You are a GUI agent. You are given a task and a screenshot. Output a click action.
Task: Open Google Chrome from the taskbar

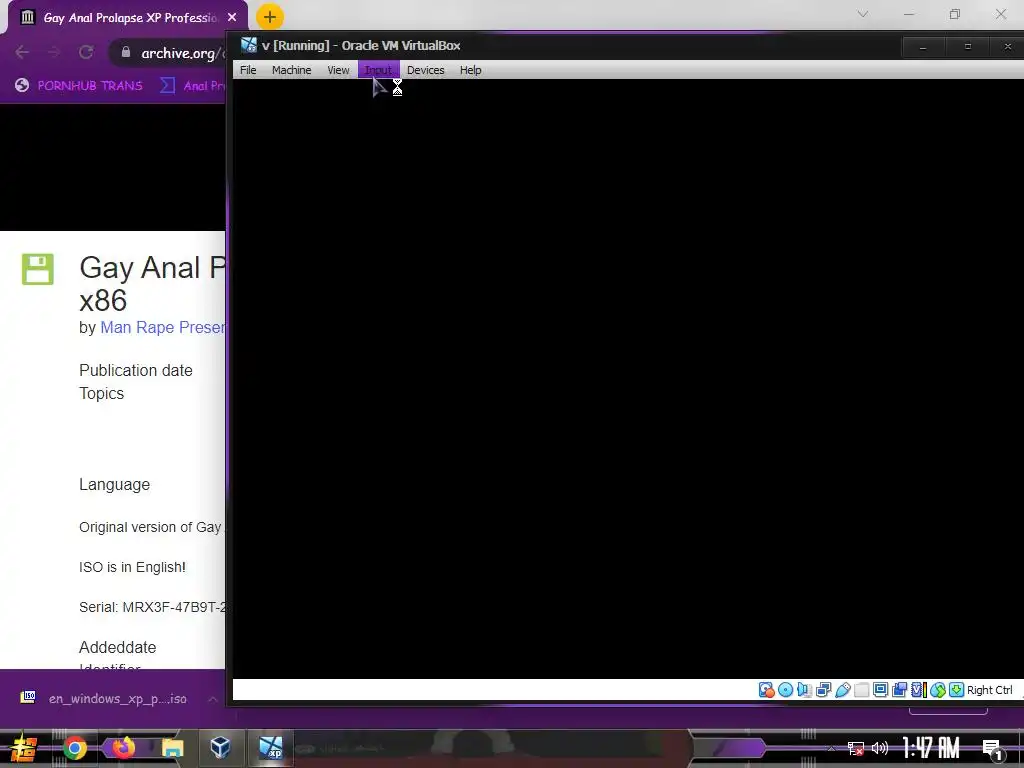[x=74, y=748]
